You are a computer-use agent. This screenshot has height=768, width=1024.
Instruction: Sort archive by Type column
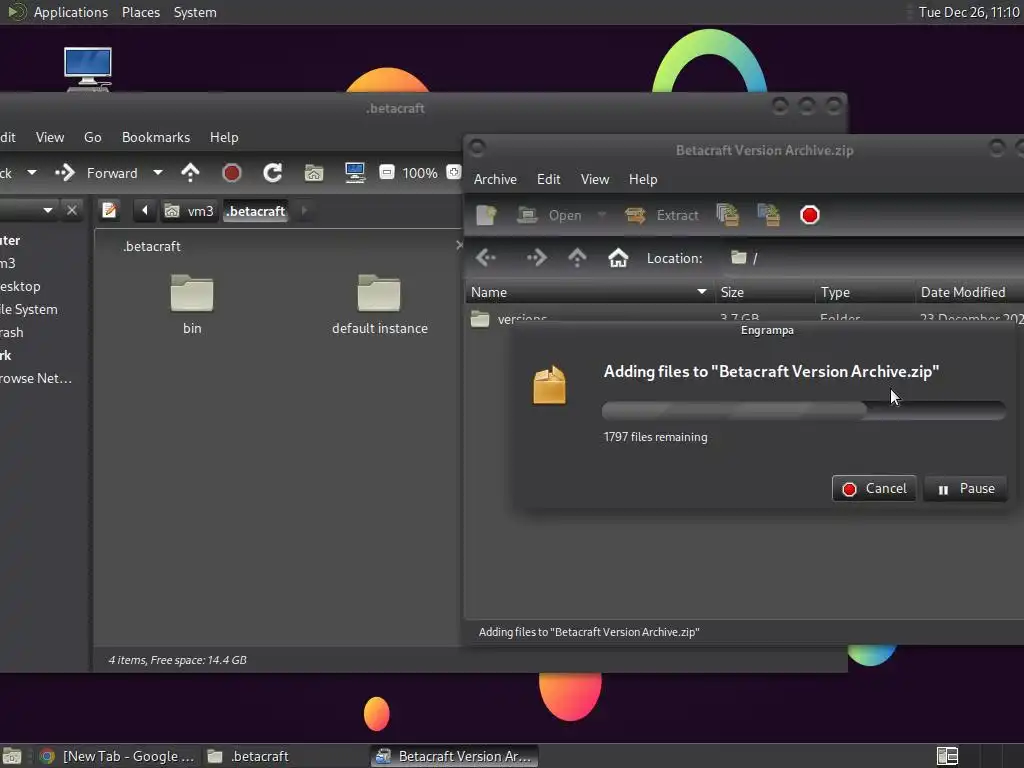[x=865, y=292]
